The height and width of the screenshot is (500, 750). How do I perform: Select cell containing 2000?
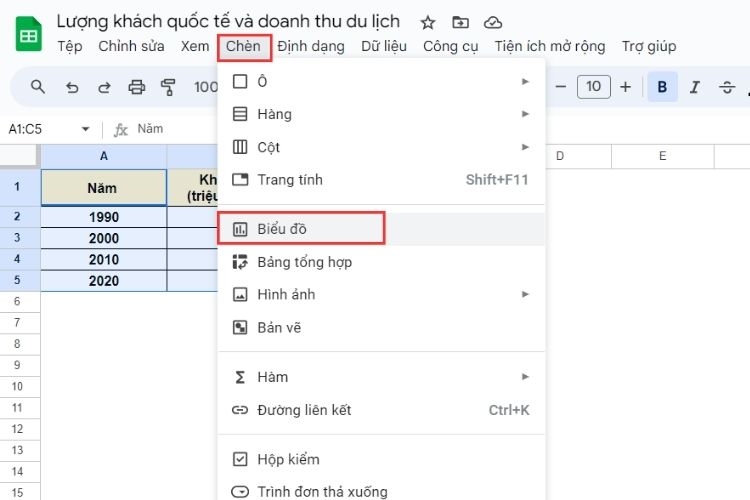tap(104, 238)
